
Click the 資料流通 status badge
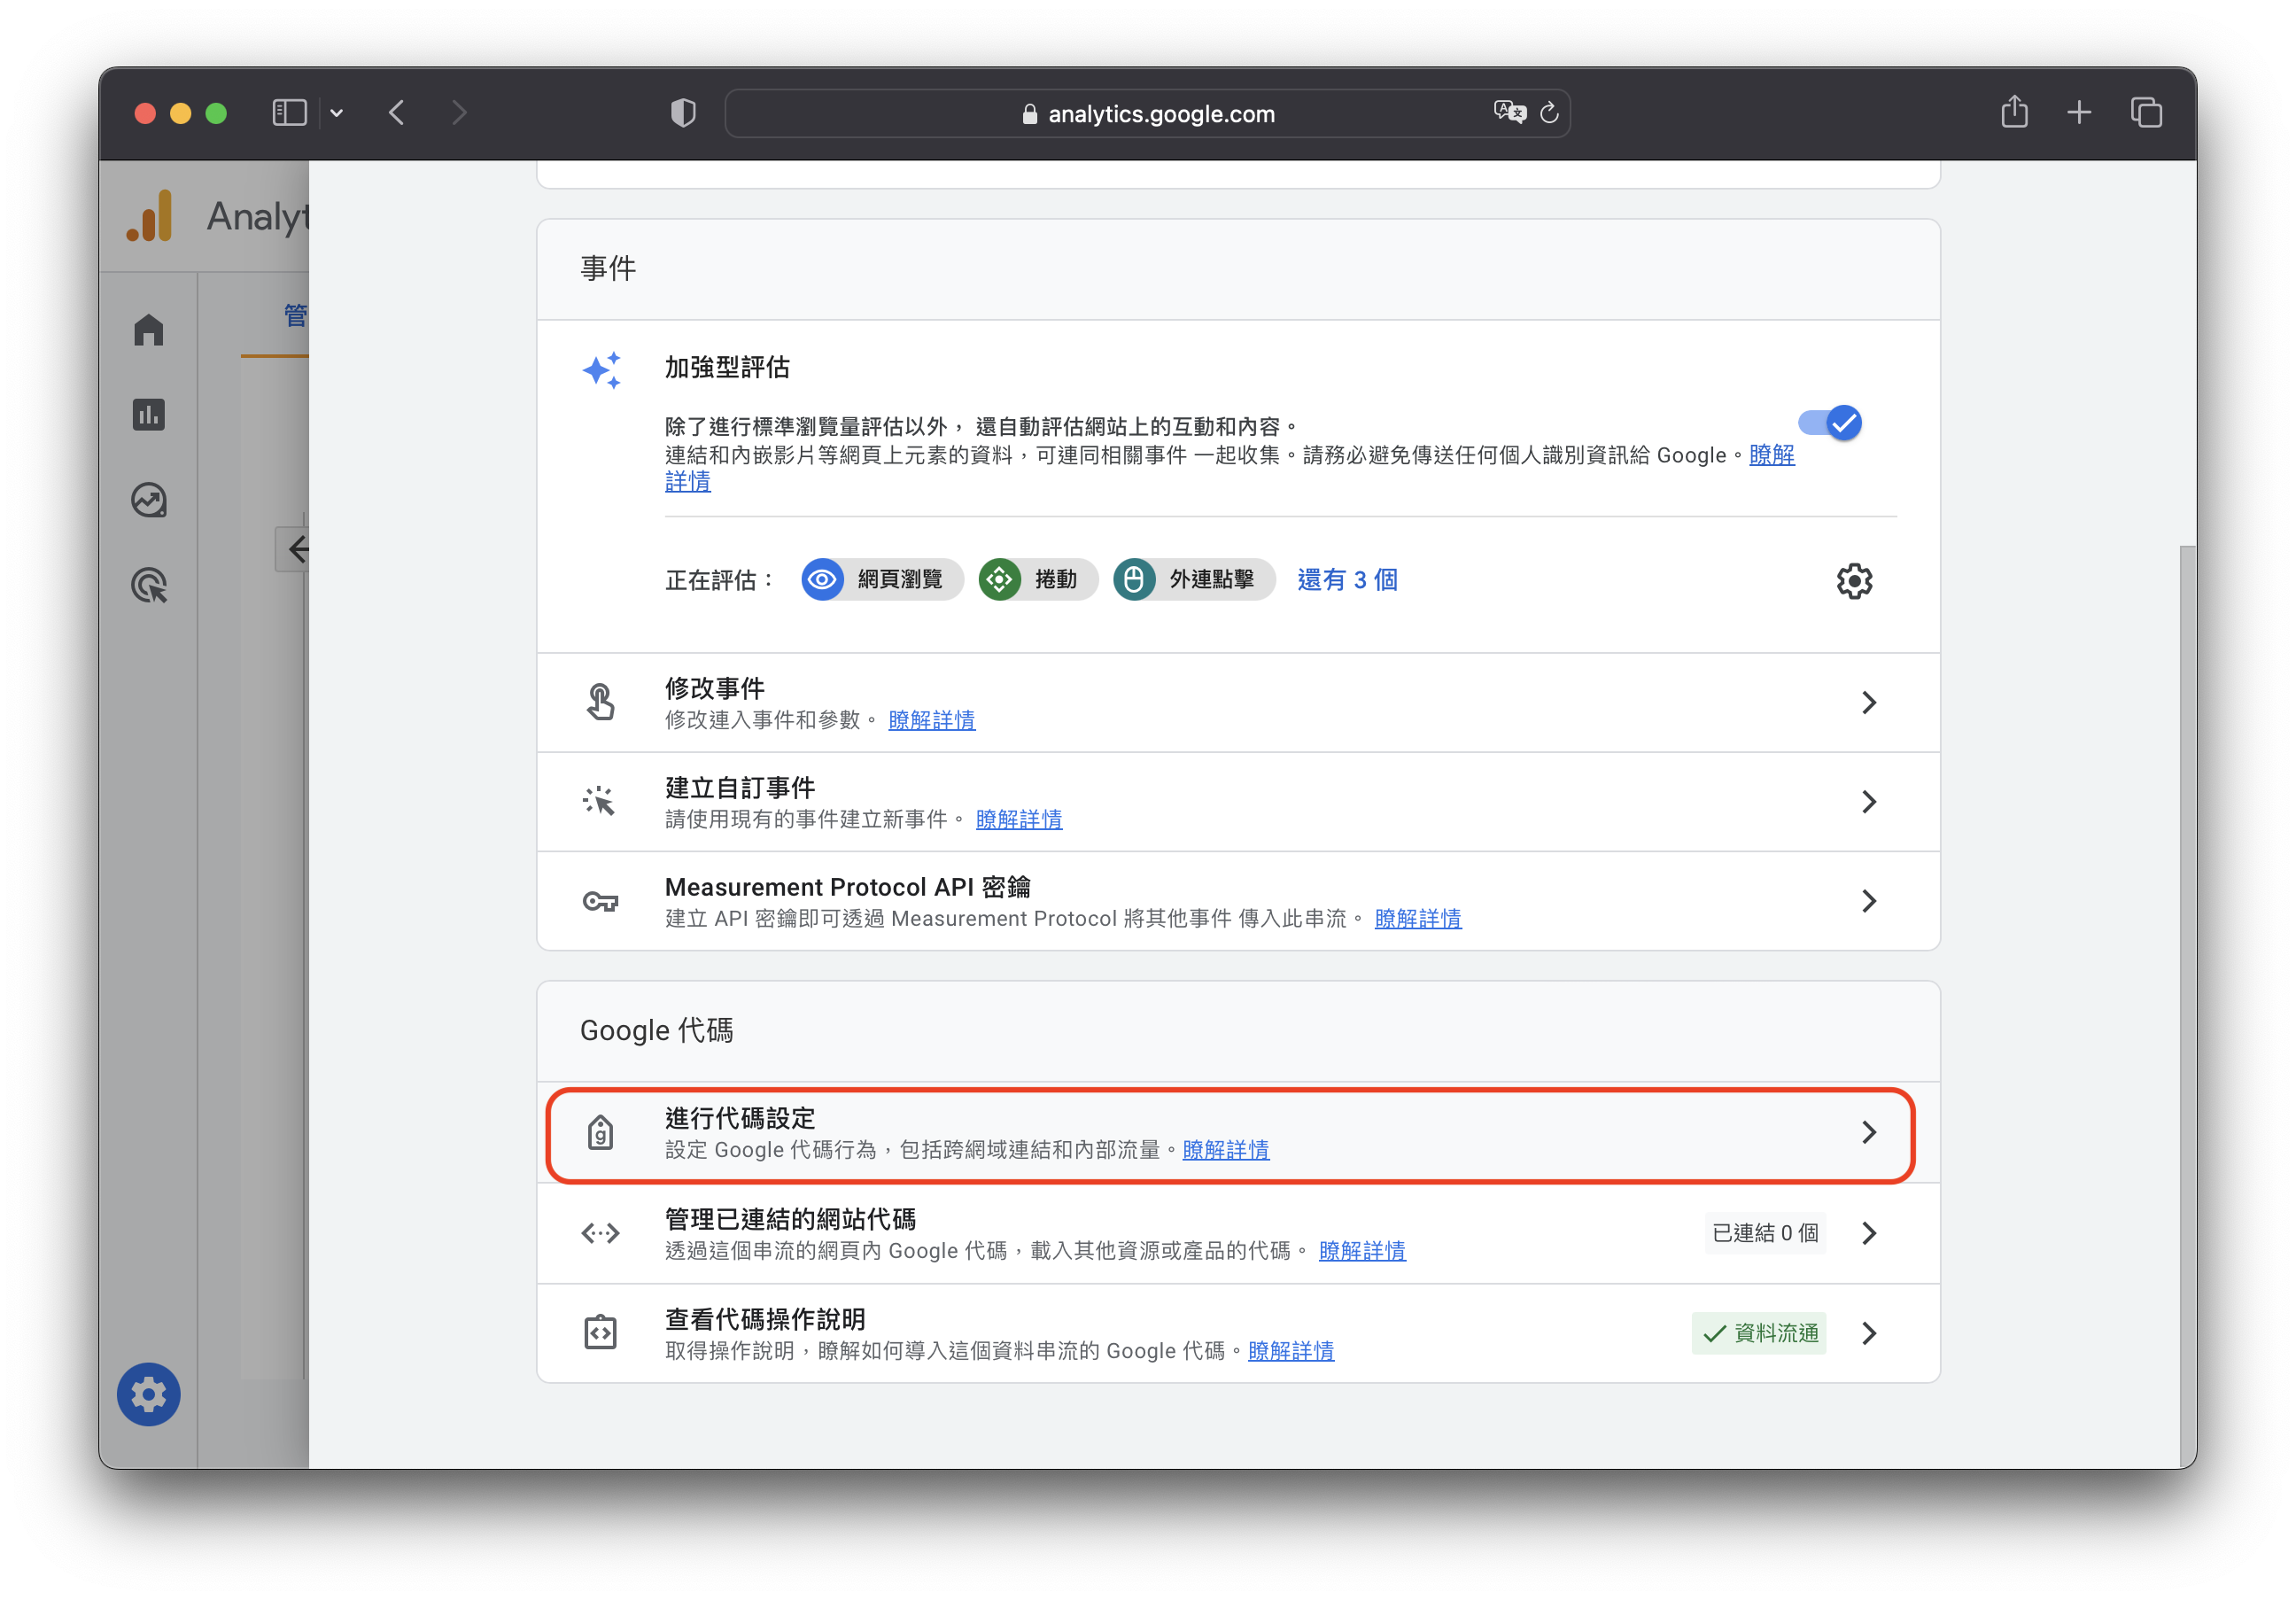click(1758, 1332)
